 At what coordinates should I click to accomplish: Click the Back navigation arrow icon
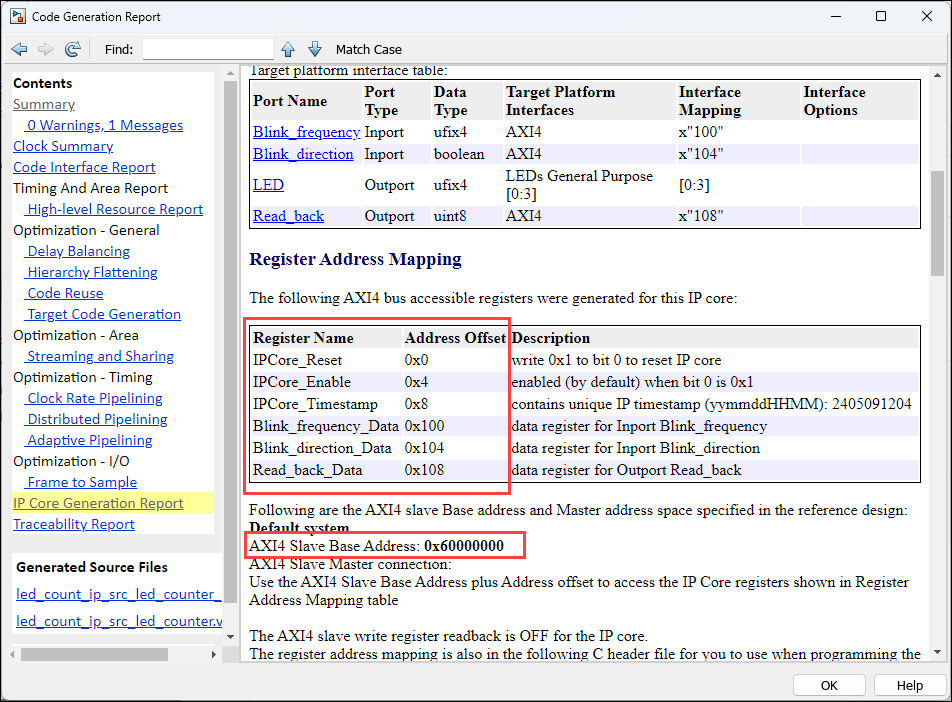(x=19, y=49)
